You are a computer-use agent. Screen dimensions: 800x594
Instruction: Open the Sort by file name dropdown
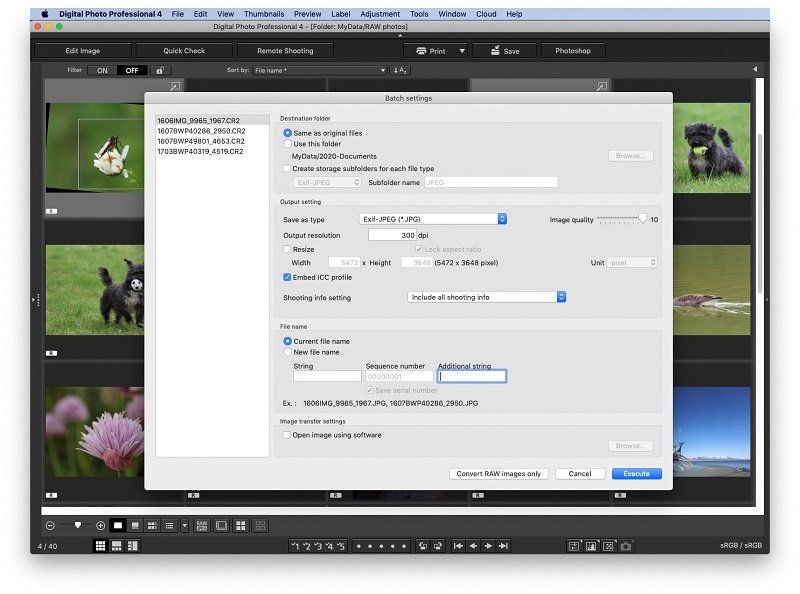tap(320, 70)
